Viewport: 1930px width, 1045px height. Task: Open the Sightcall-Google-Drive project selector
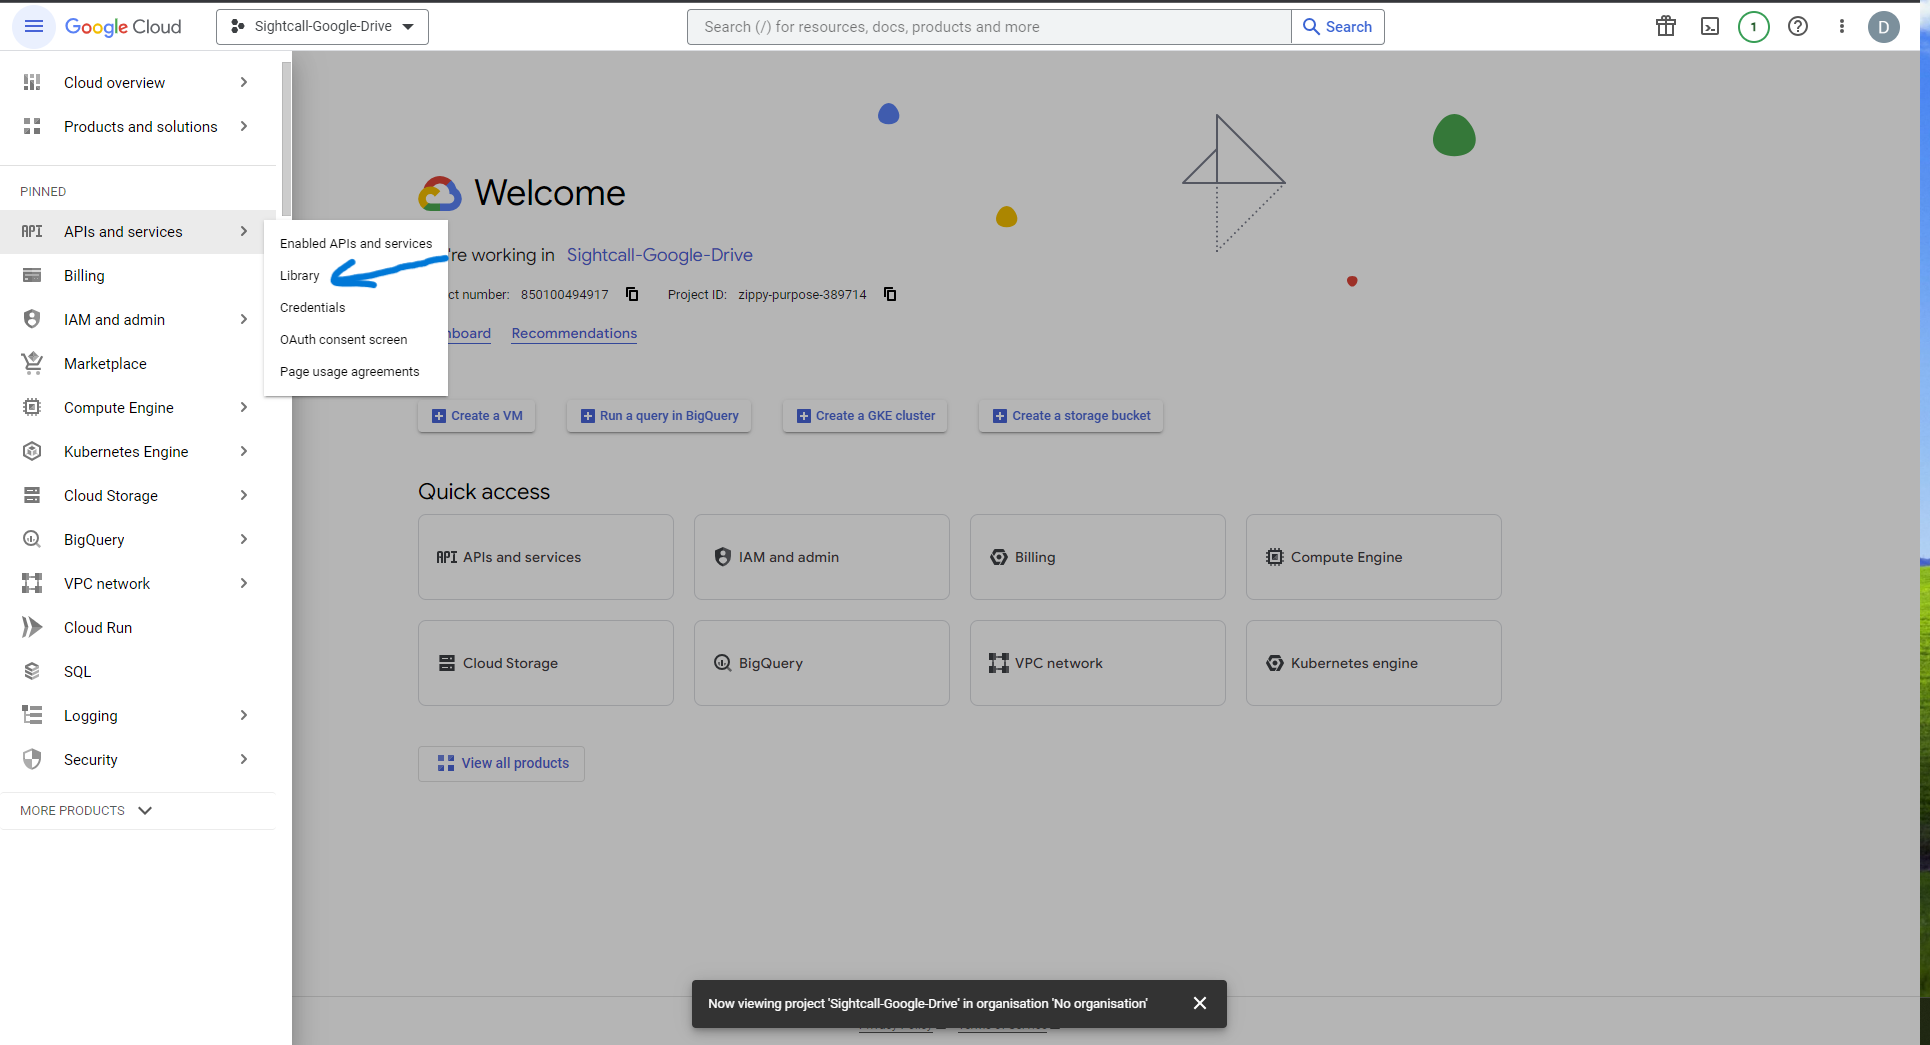click(322, 27)
